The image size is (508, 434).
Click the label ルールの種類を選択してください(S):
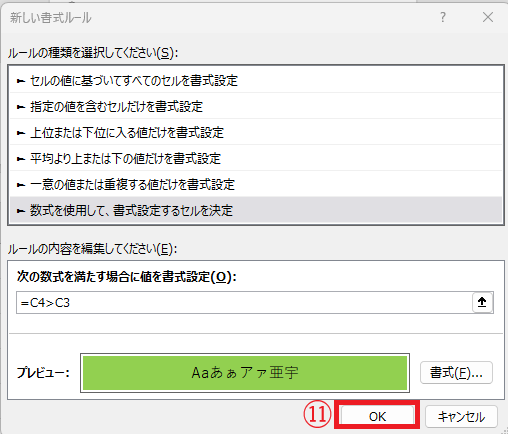(93, 53)
